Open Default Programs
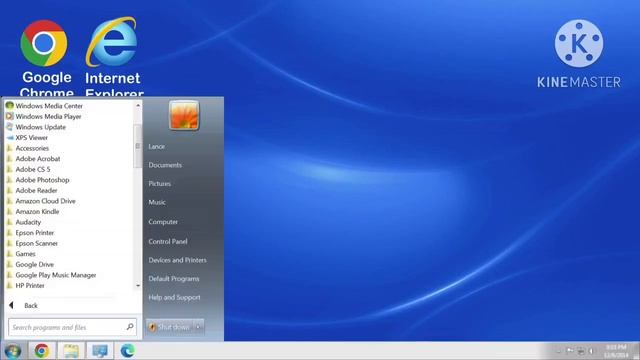Image resolution: width=640 pixels, height=360 pixels. [174, 279]
